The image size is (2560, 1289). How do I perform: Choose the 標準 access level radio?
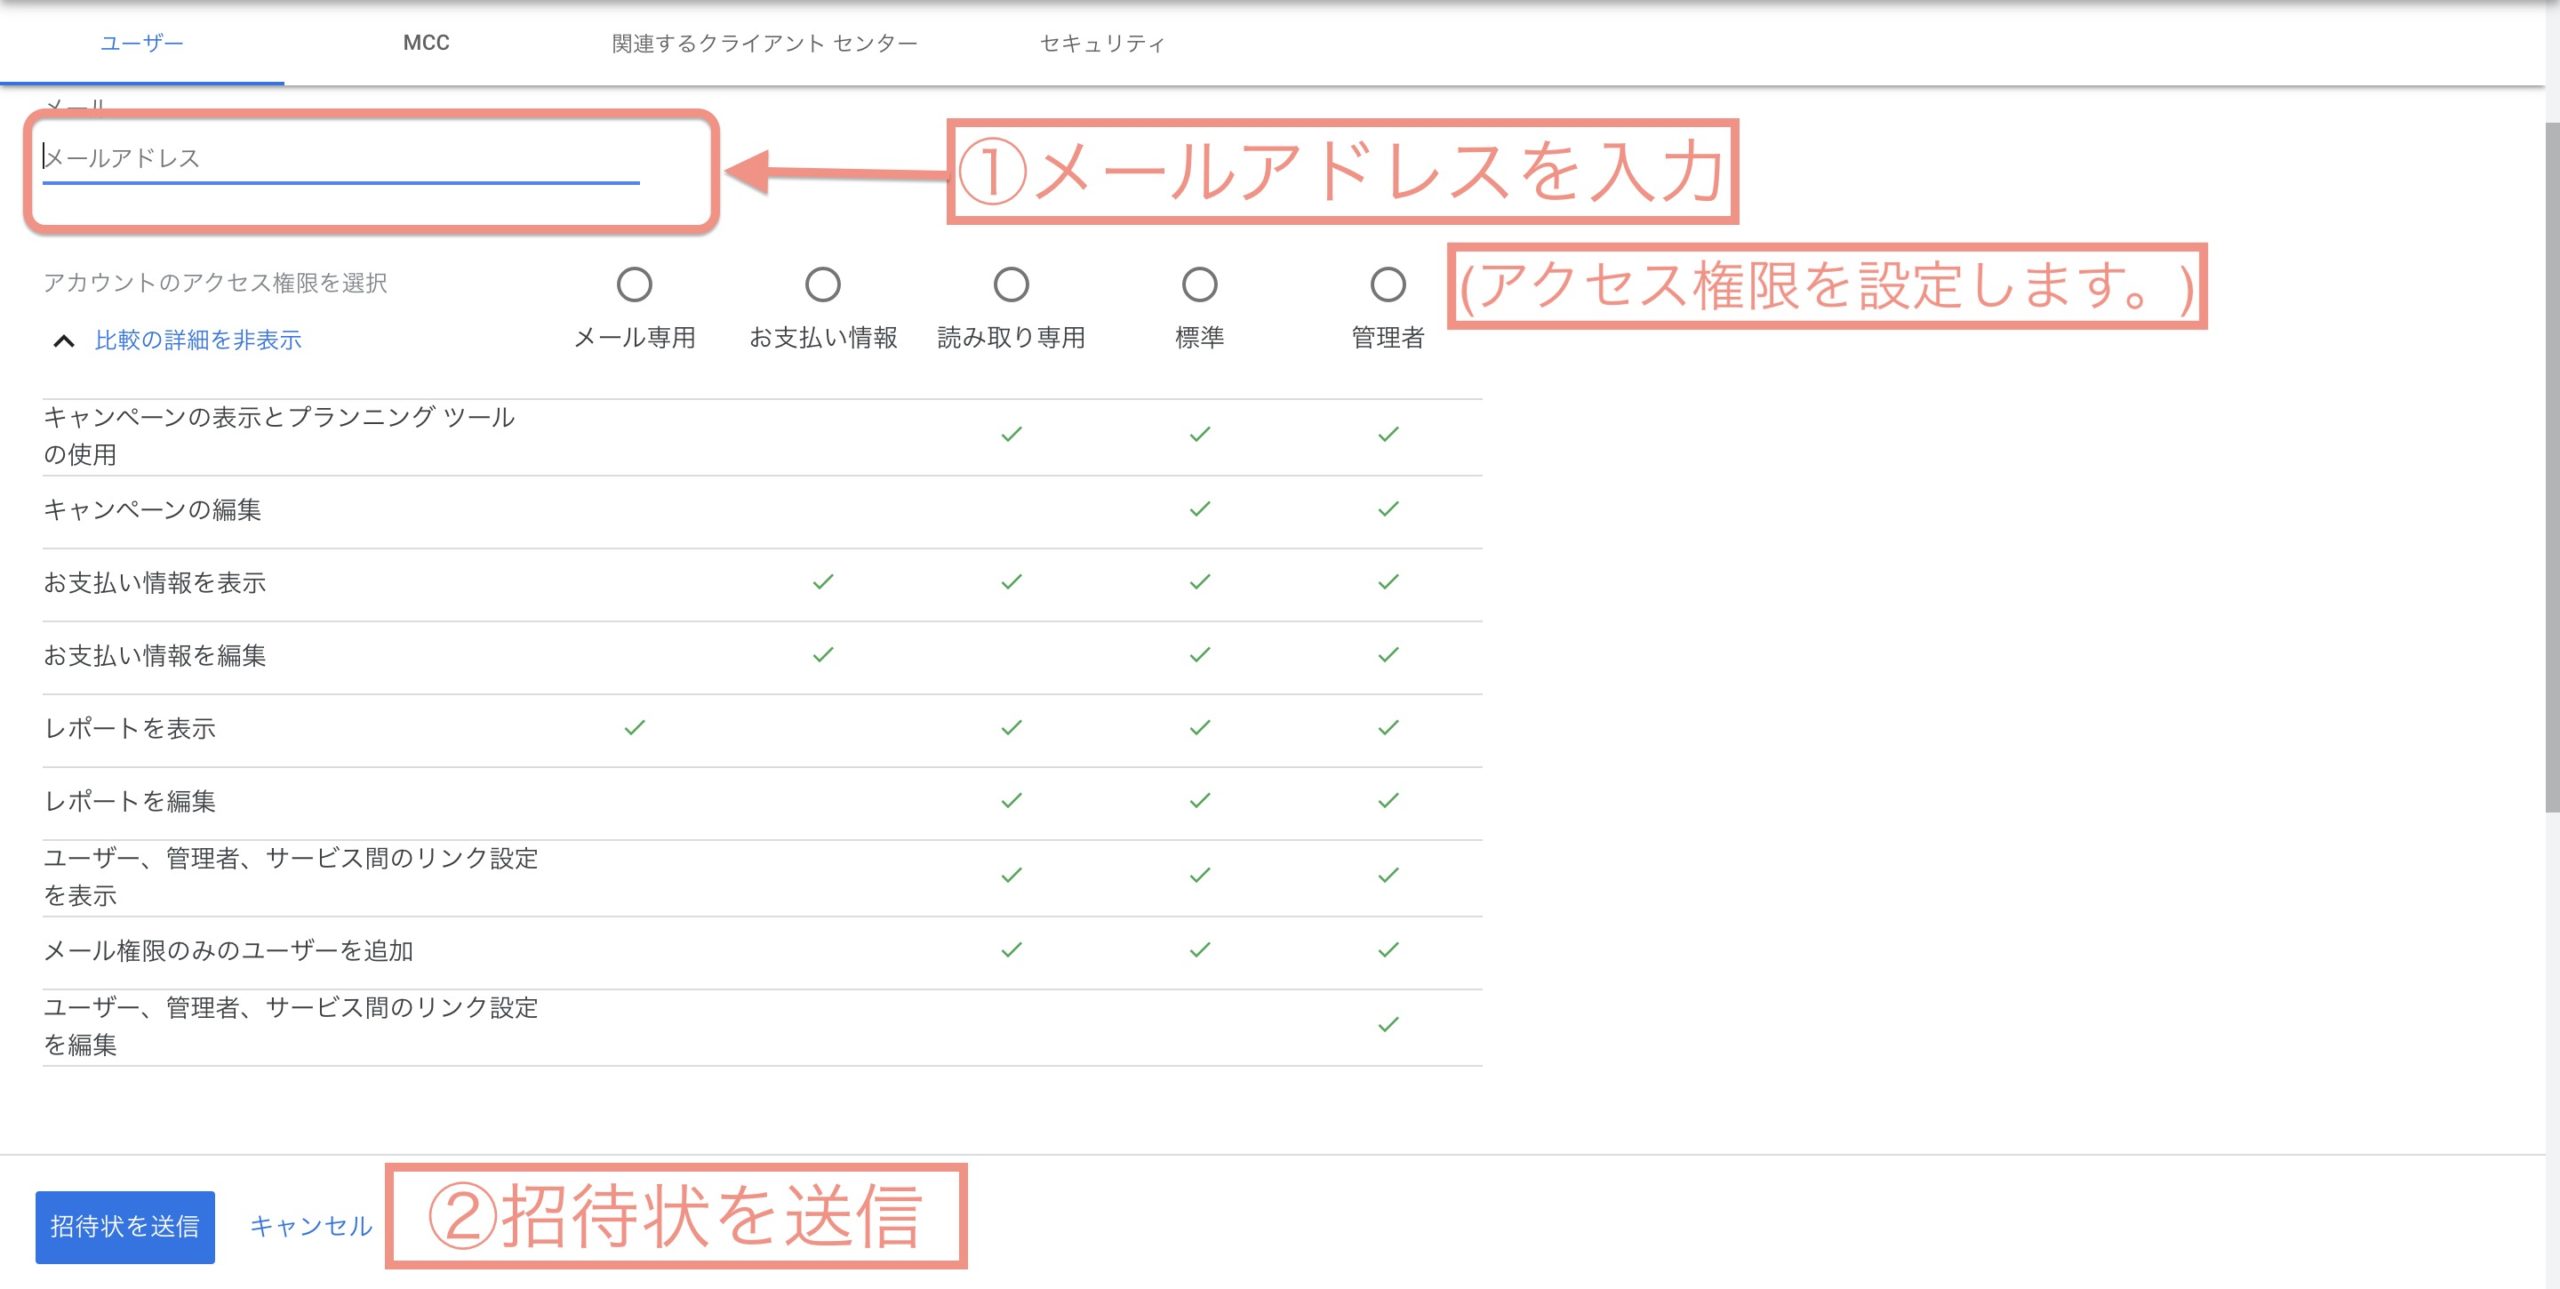point(1199,285)
